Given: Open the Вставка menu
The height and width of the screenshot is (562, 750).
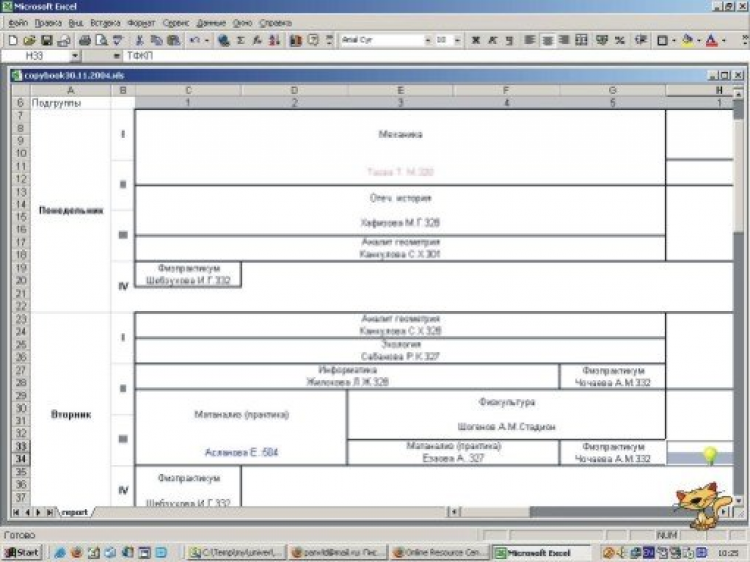Looking at the screenshot, I should click(x=105, y=23).
